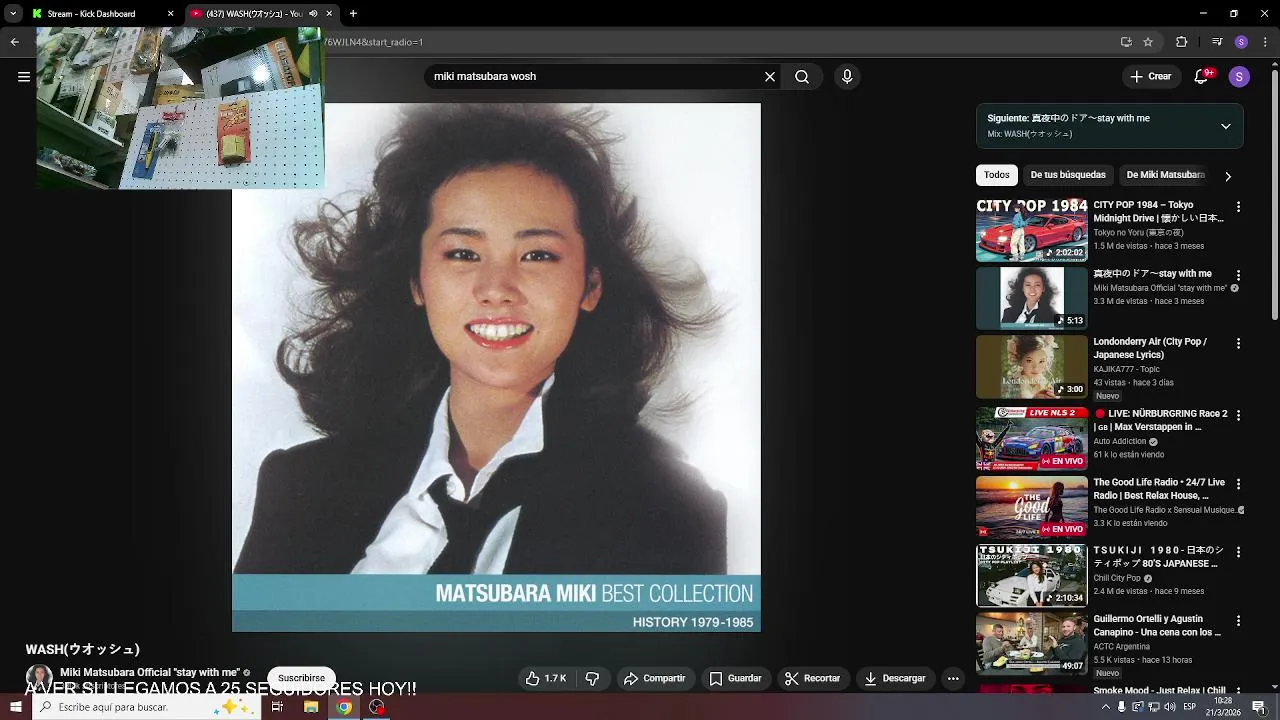Show more filter chips with right chevron

coord(1228,176)
